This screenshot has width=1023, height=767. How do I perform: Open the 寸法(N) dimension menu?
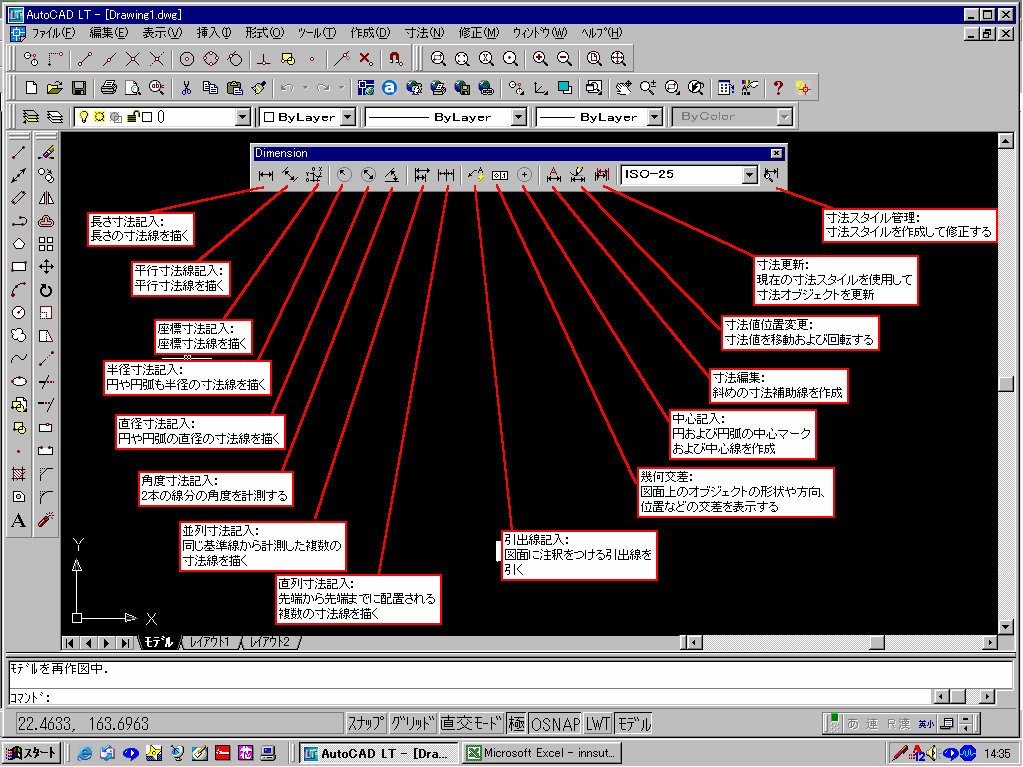point(424,33)
